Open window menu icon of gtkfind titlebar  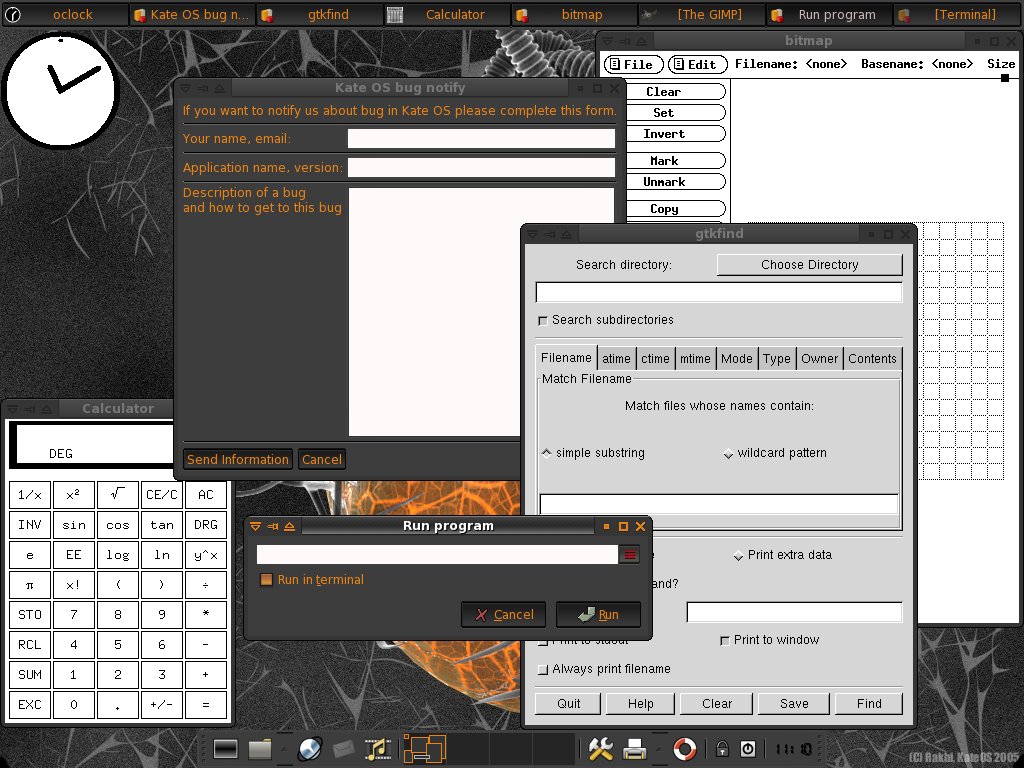(x=532, y=234)
